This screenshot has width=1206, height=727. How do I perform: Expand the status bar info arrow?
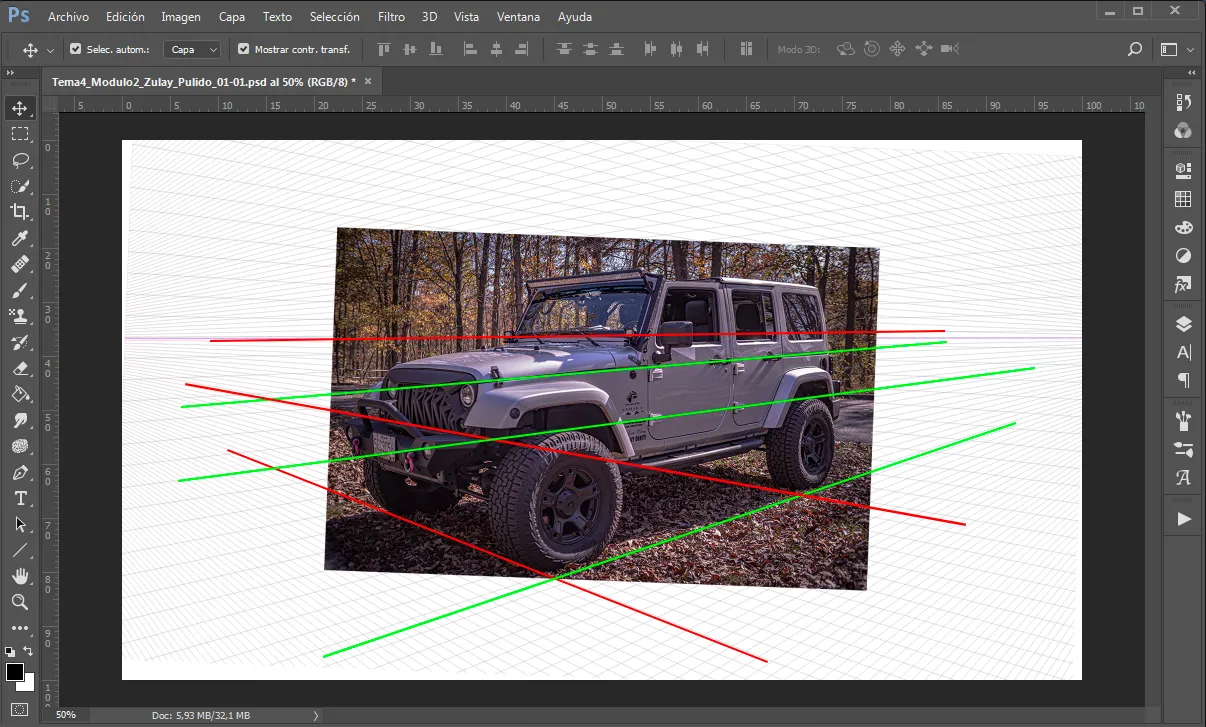[316, 715]
